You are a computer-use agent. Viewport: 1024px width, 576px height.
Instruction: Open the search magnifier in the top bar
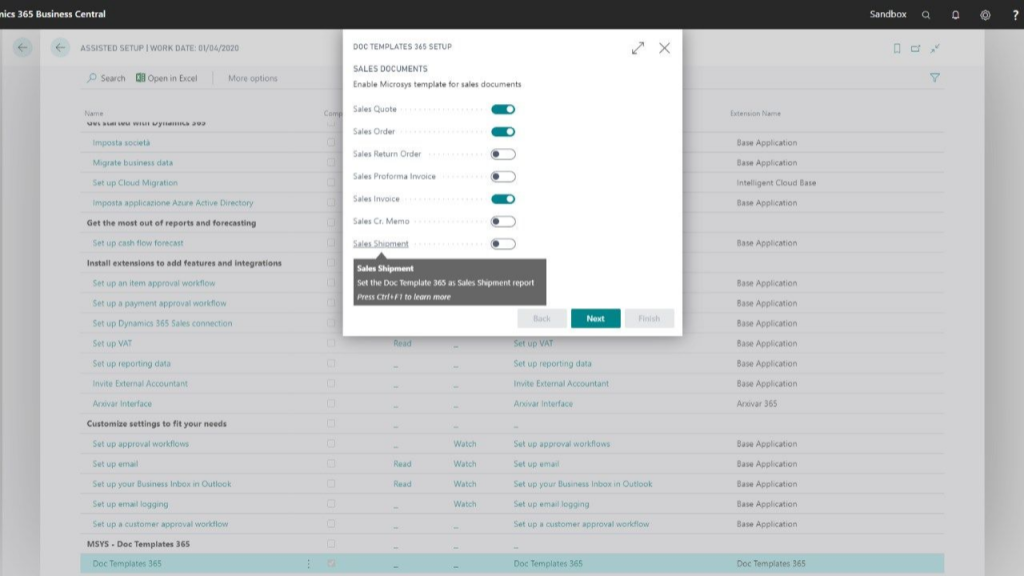926,15
